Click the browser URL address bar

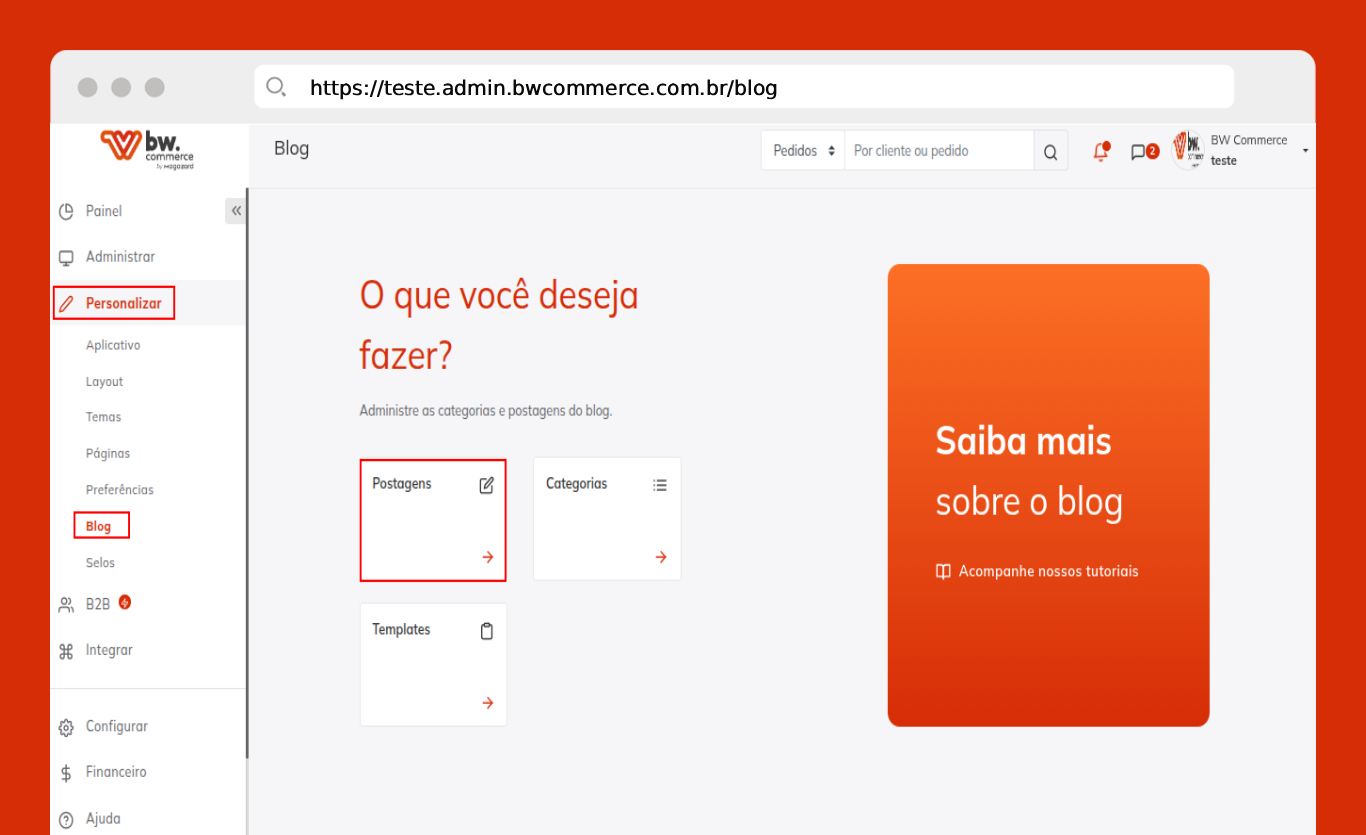pyautogui.click(x=743, y=88)
